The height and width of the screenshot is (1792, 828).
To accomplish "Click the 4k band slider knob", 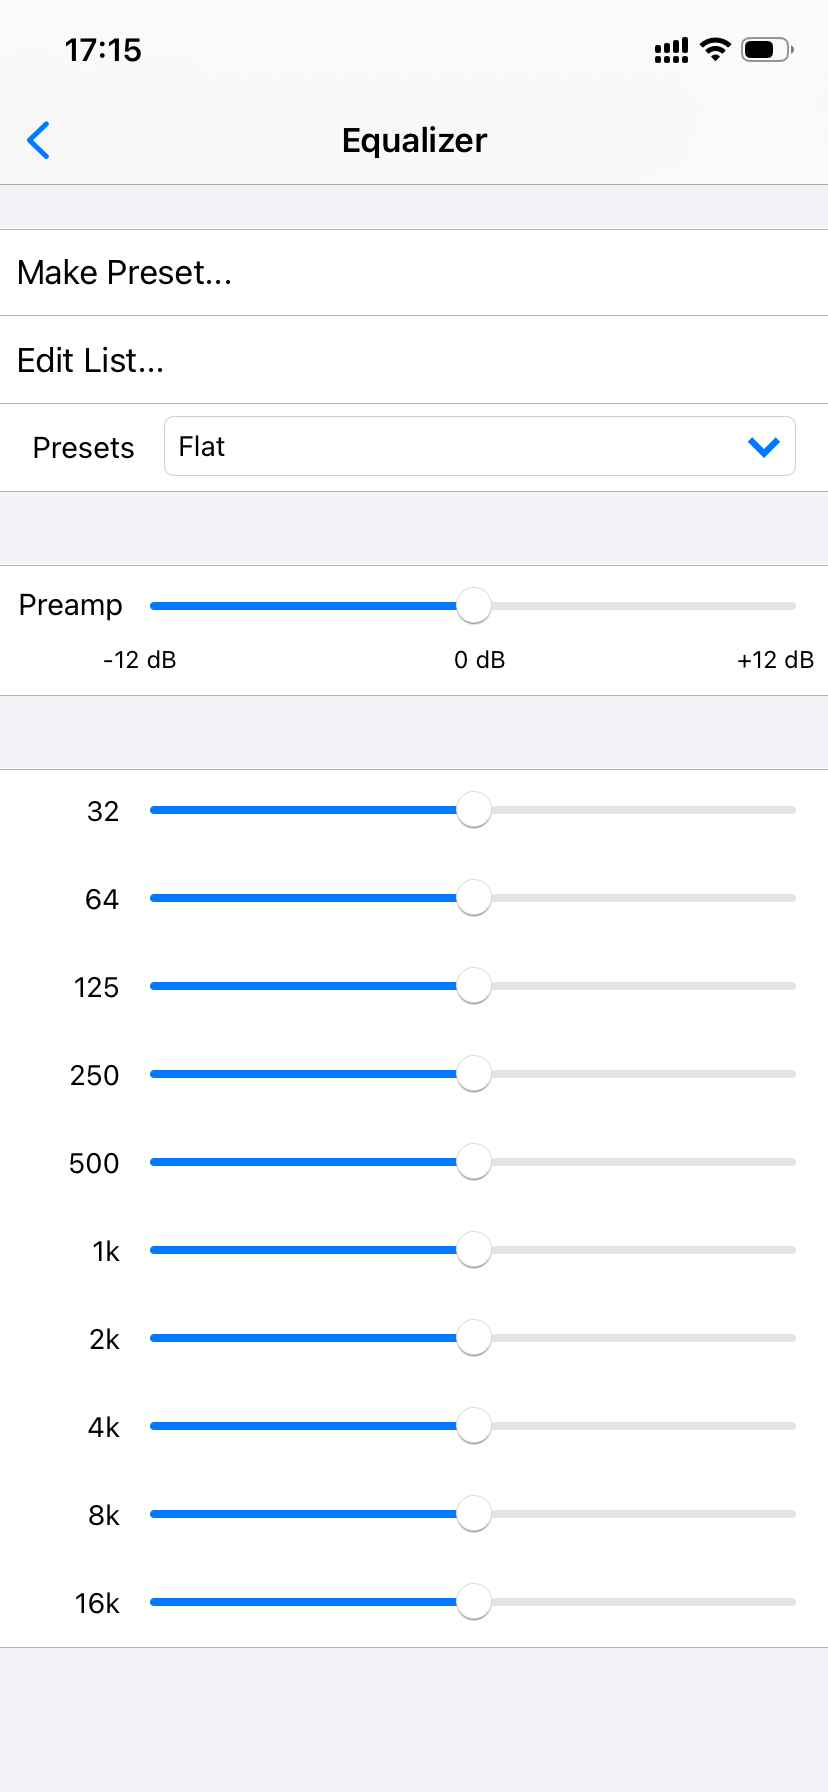I will click(474, 1426).
